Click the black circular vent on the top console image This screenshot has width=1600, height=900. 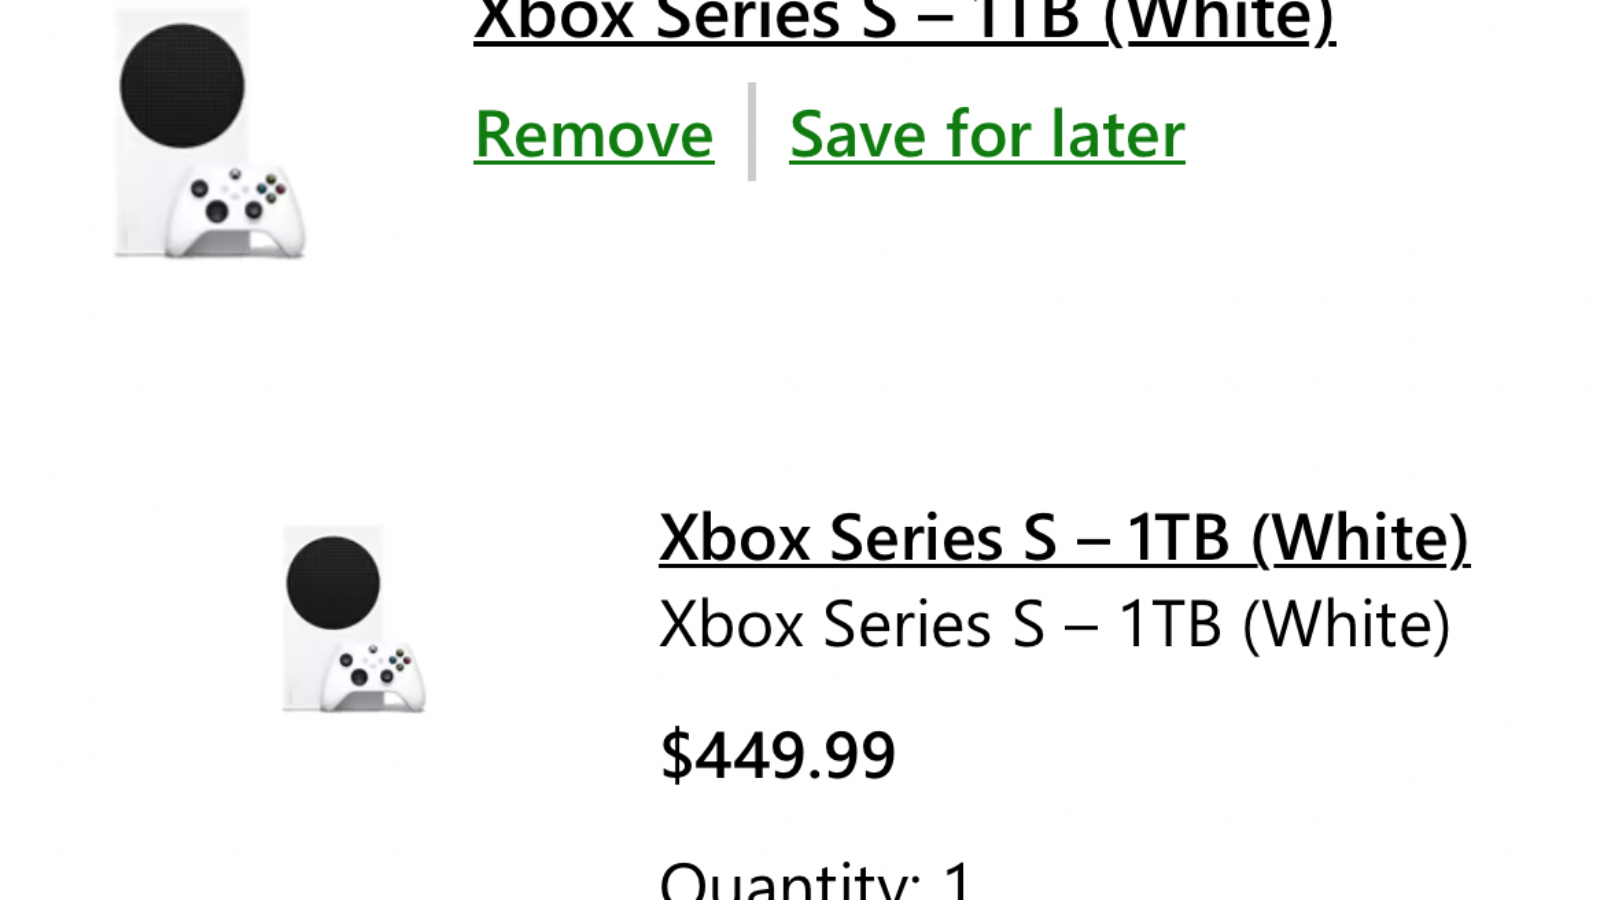182,86
